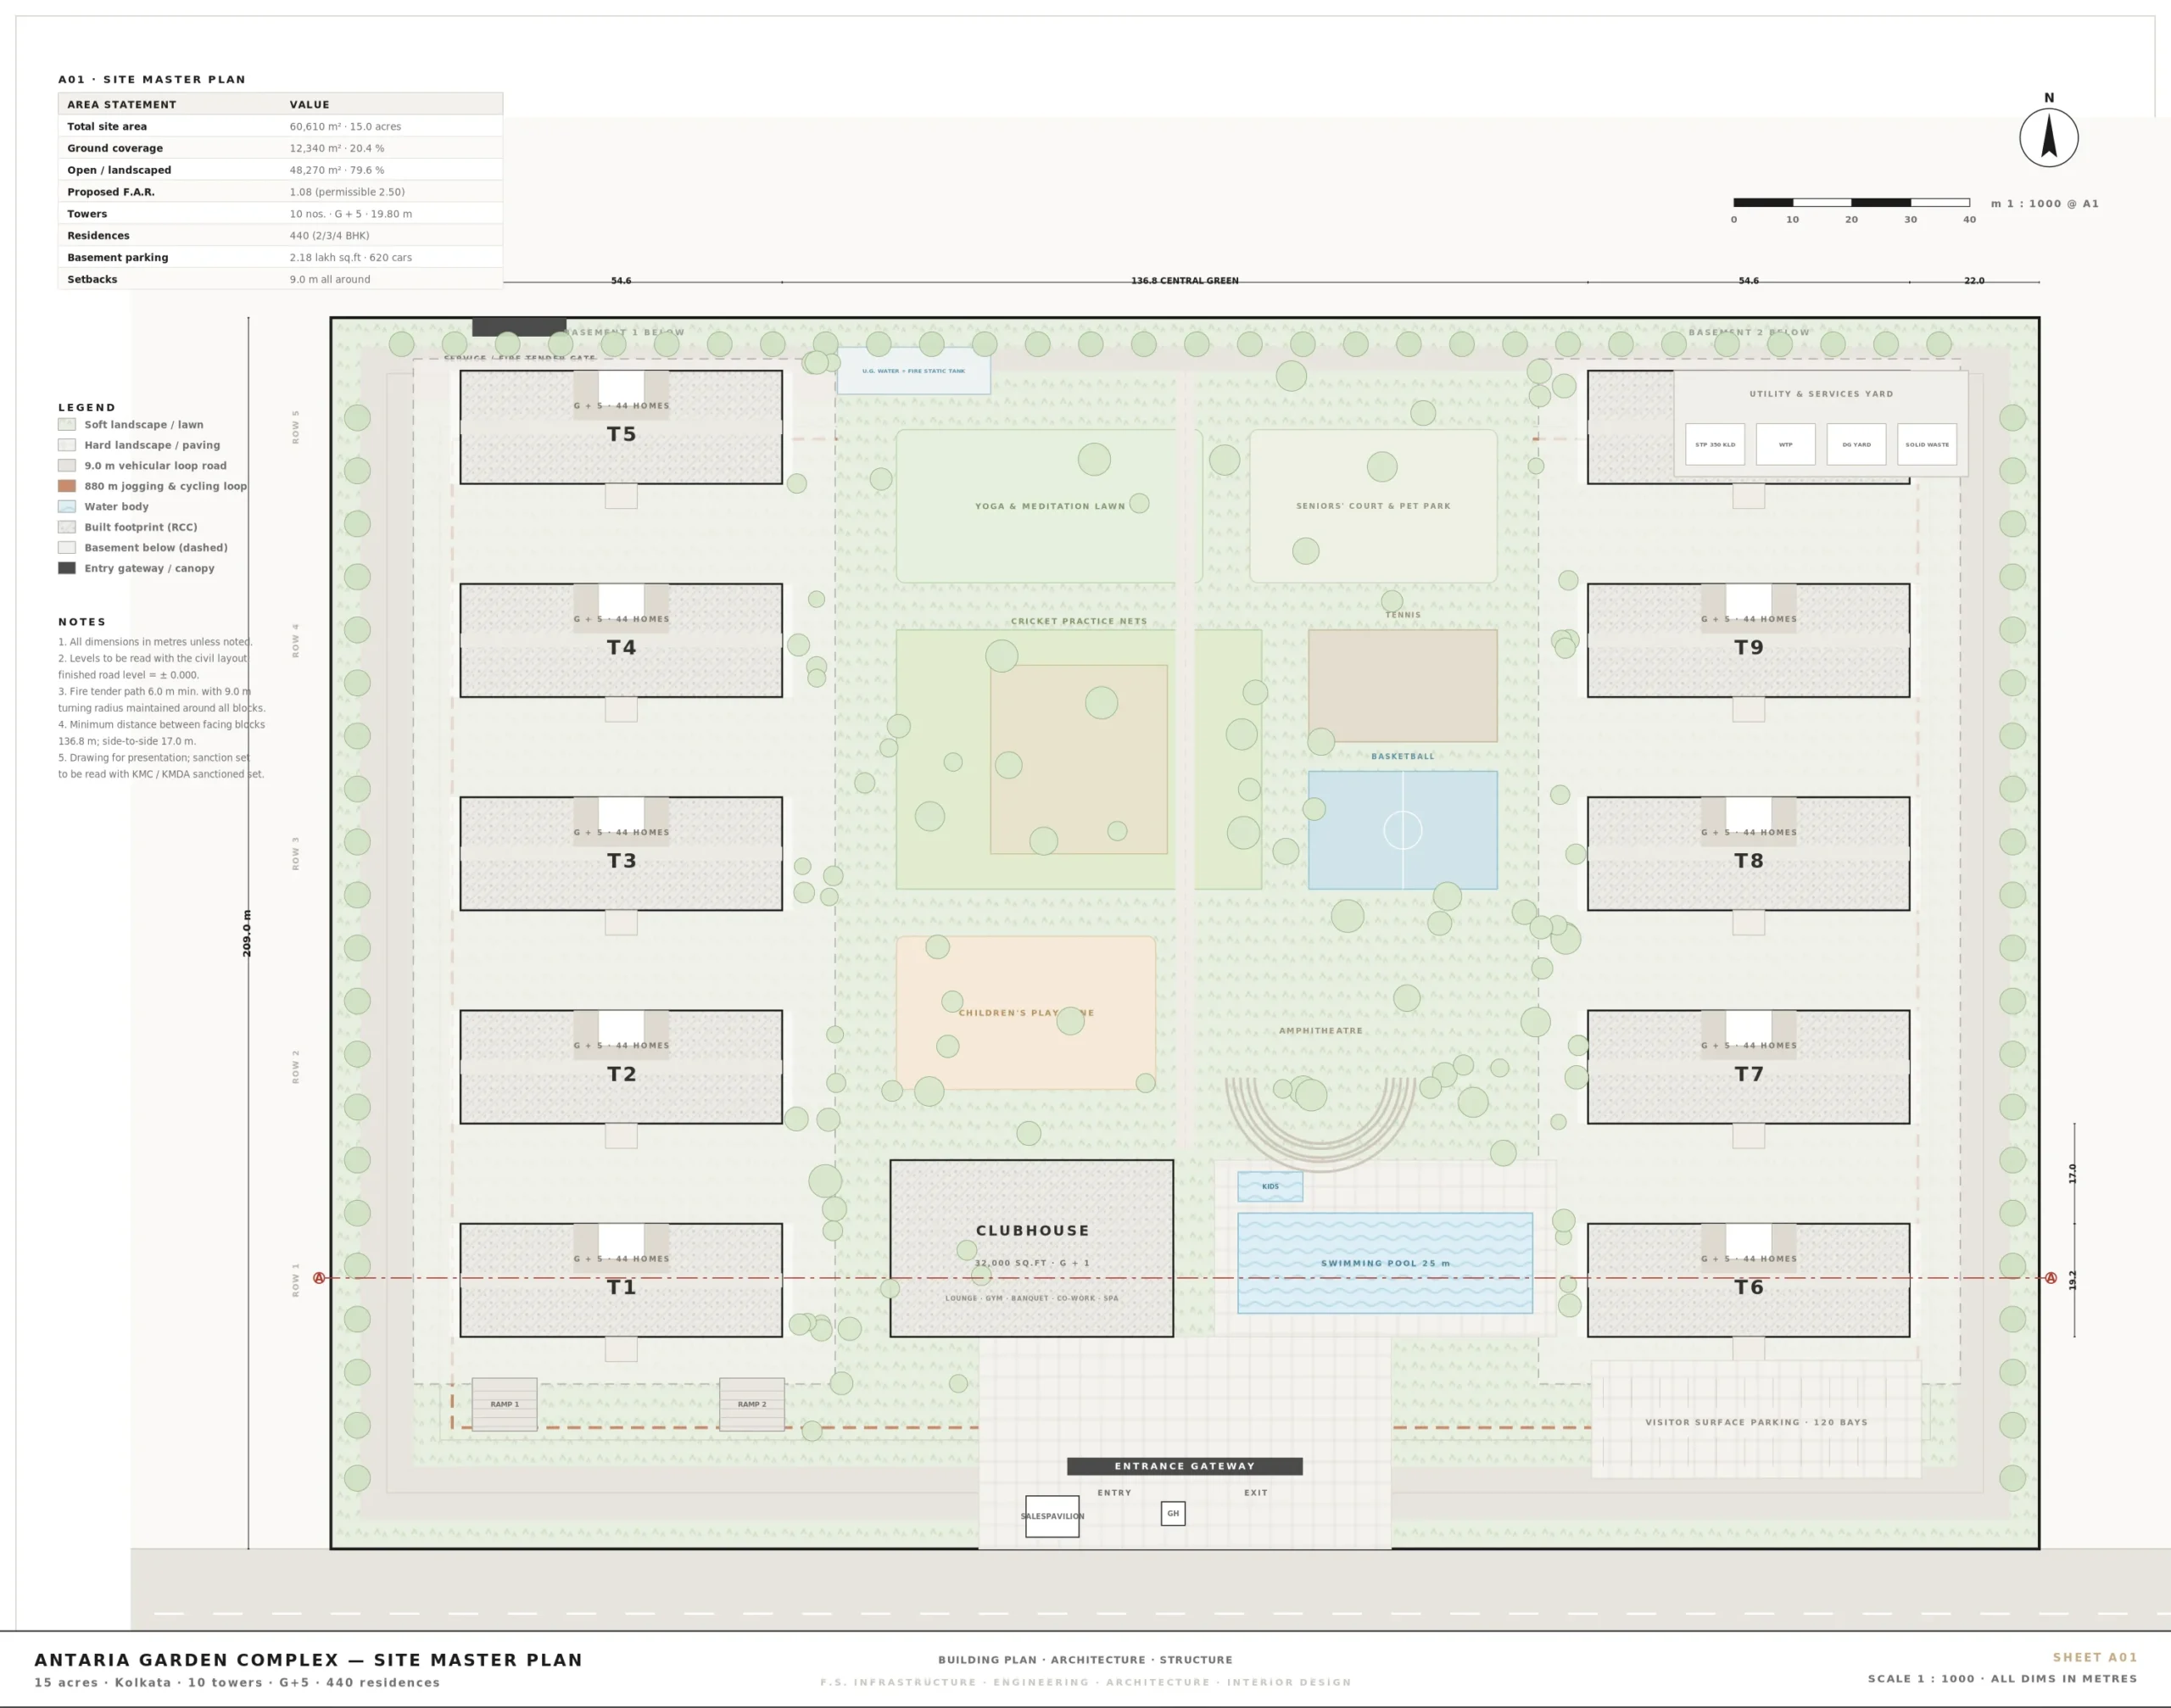The image size is (2171, 1708).
Task: Click the RAMP 1 block
Action: (504, 1404)
